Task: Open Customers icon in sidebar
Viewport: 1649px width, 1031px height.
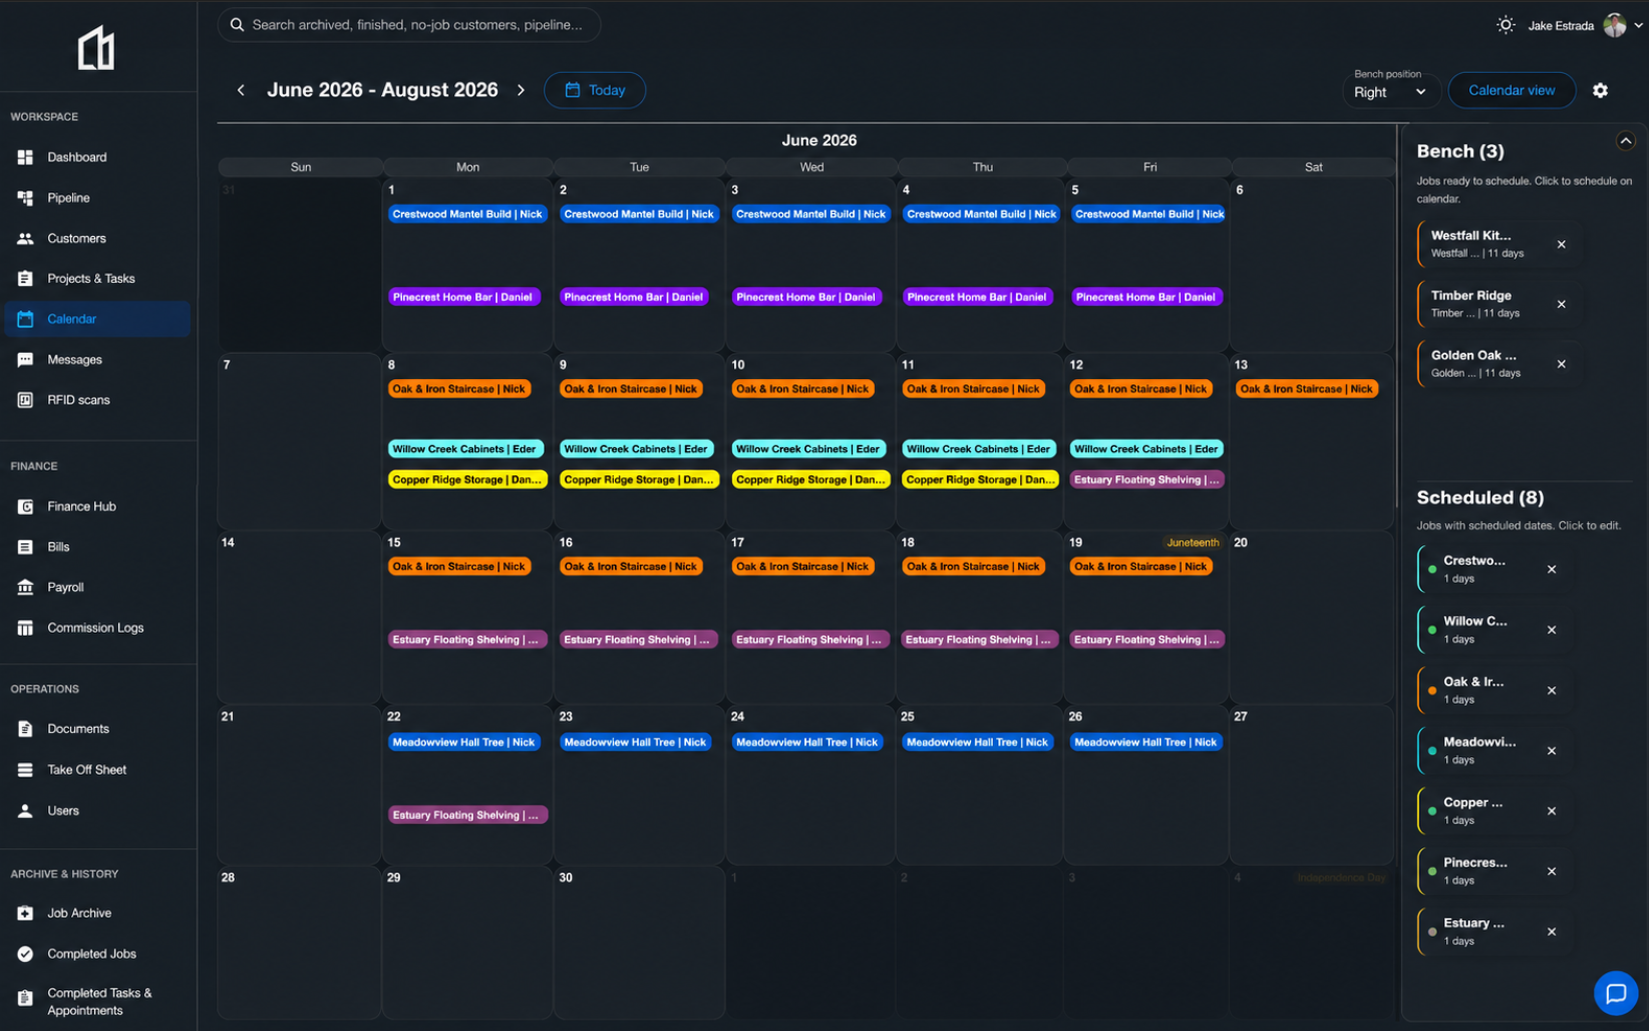Action: [x=25, y=238]
